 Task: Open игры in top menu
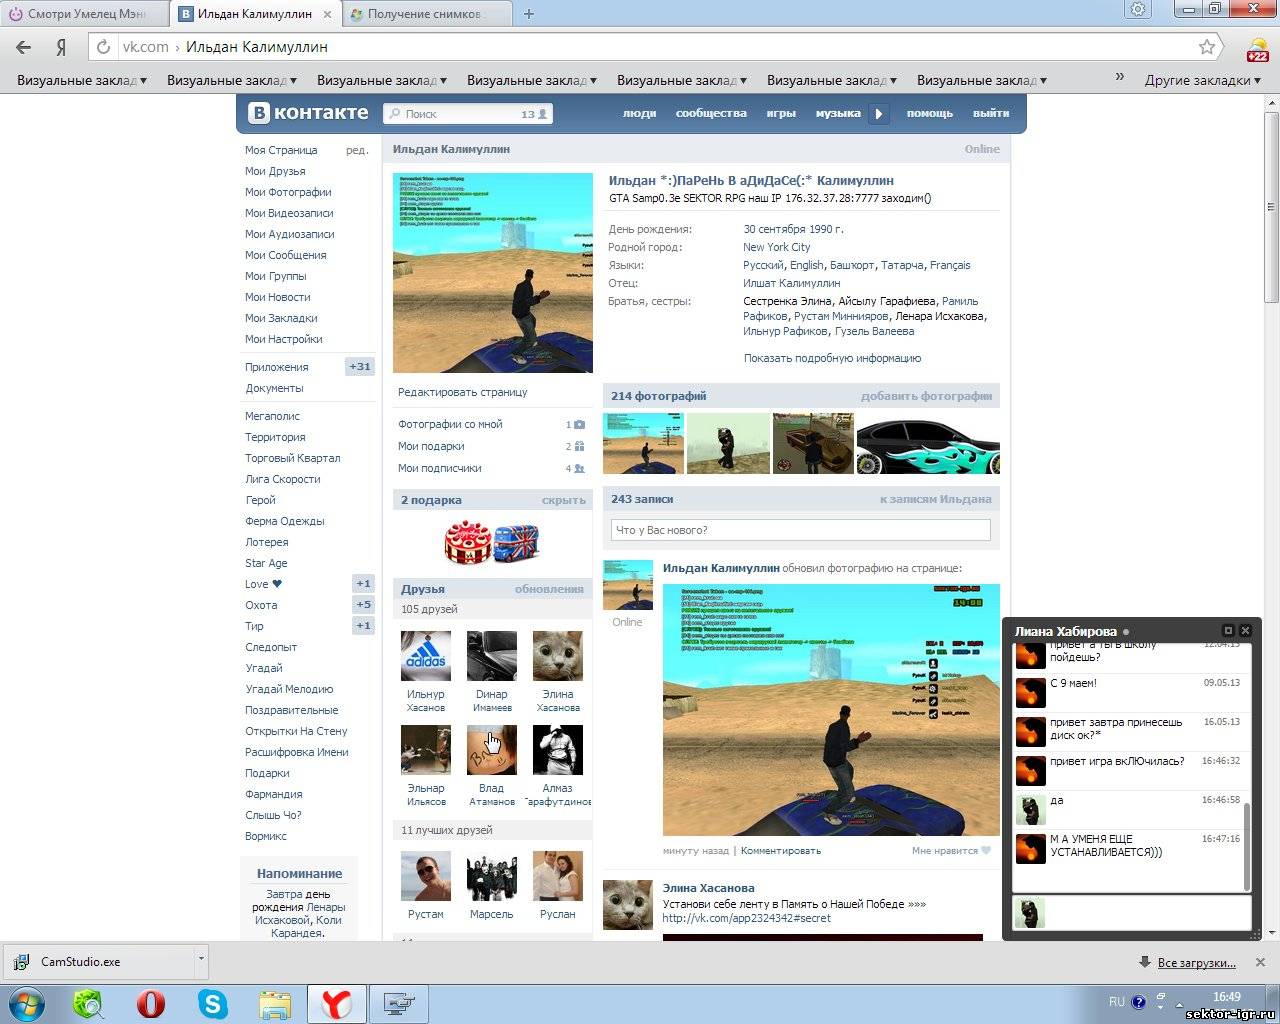click(x=781, y=113)
